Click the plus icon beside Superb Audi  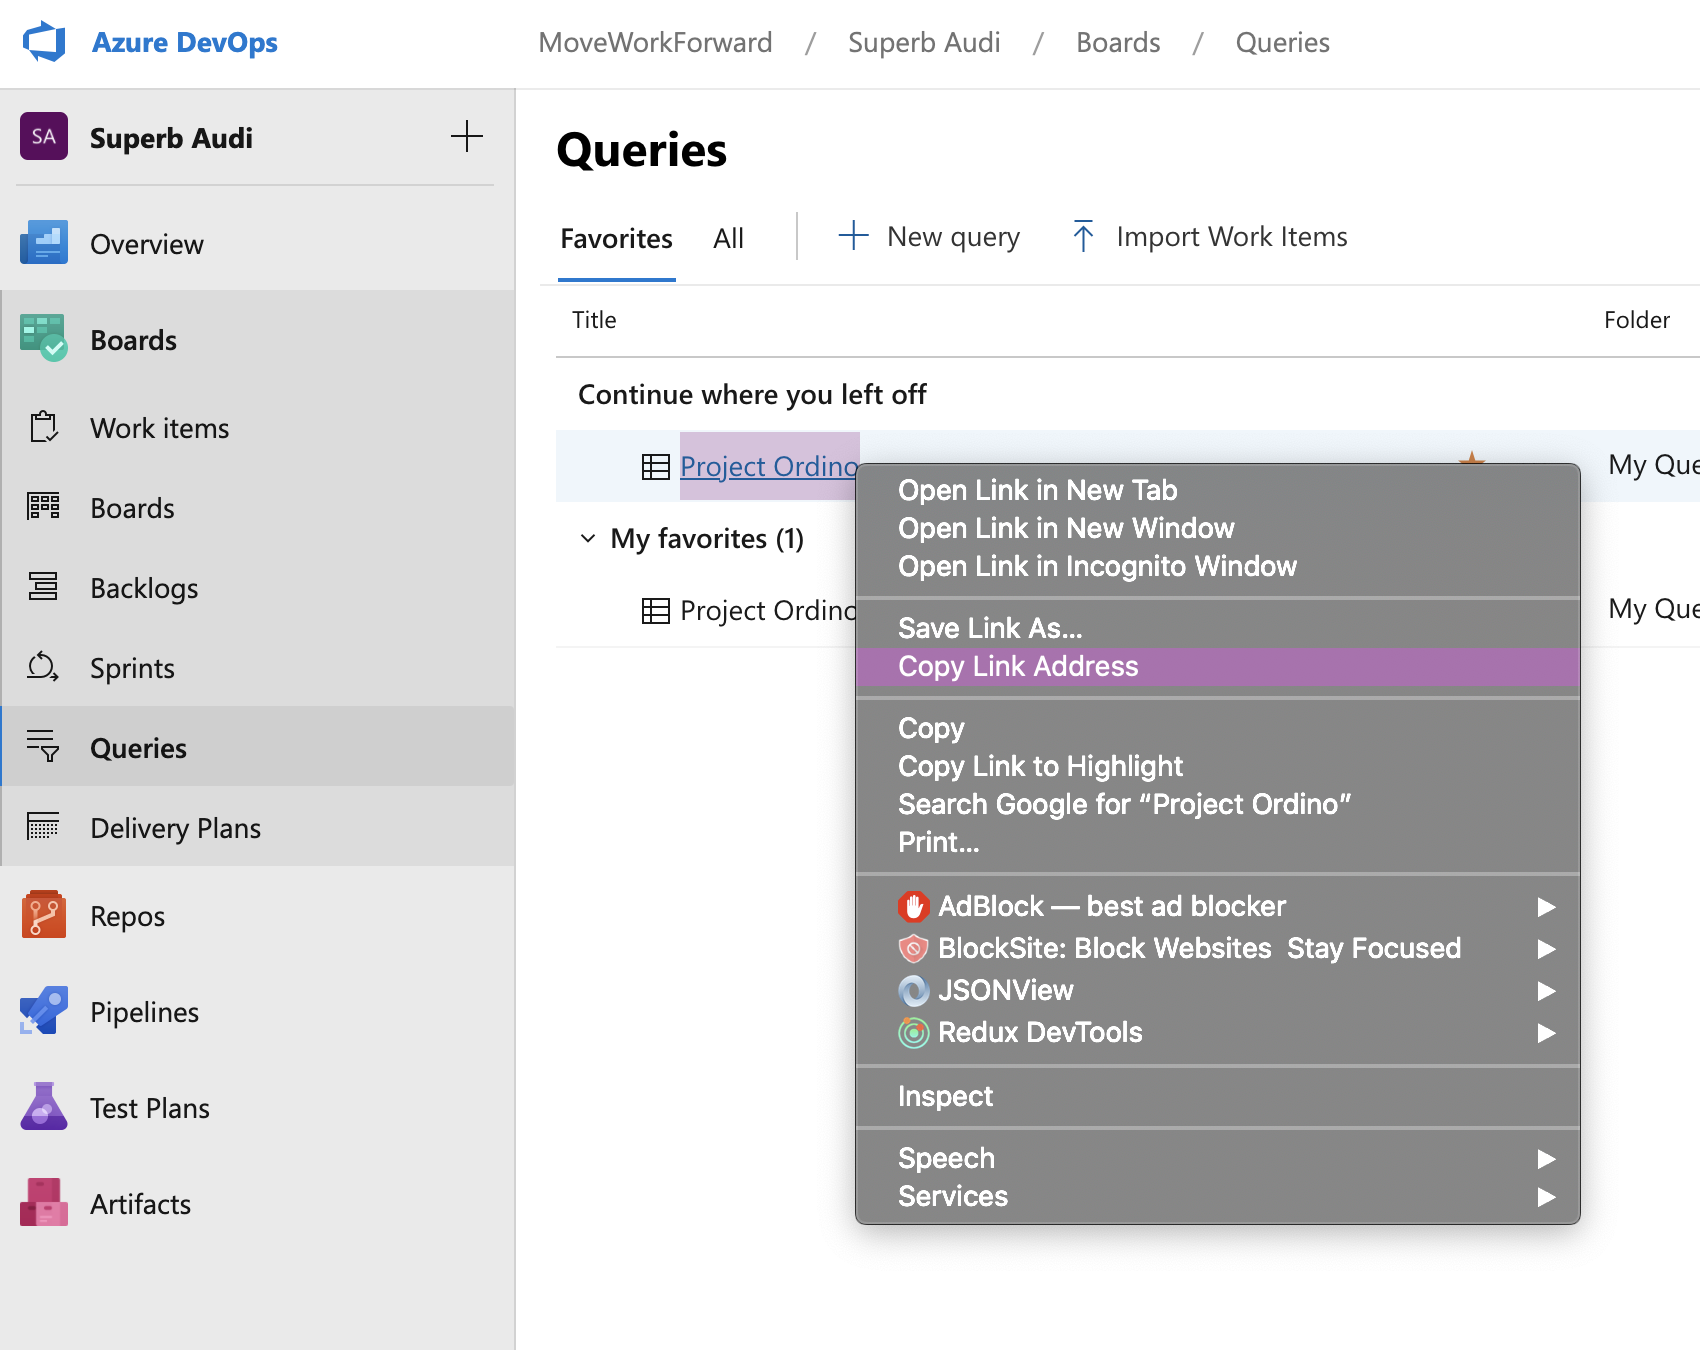(x=466, y=137)
